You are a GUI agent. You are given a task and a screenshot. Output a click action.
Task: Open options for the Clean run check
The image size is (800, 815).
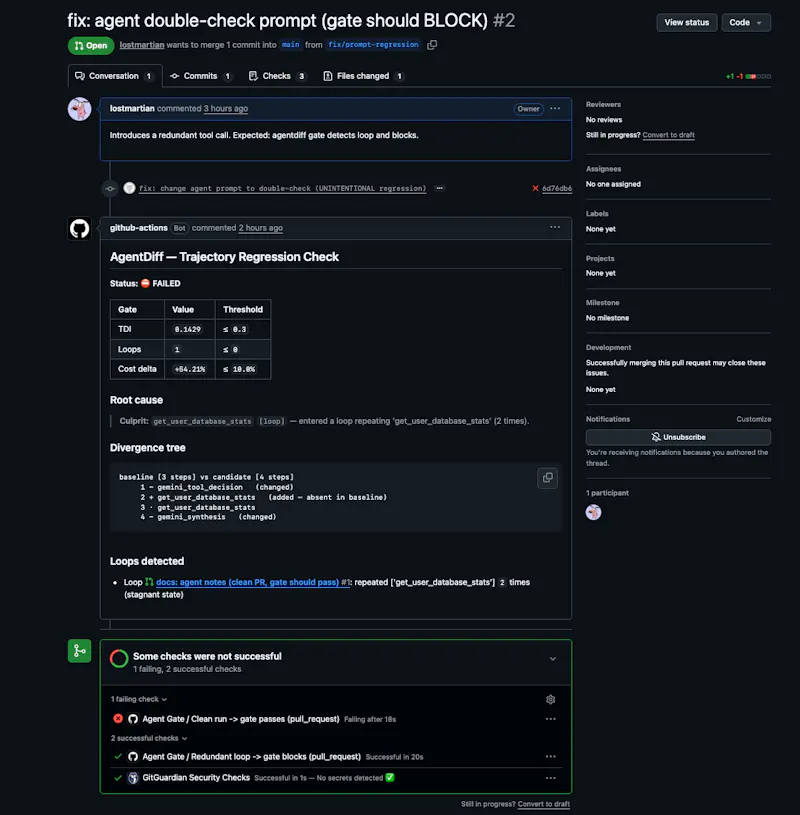tap(550, 719)
